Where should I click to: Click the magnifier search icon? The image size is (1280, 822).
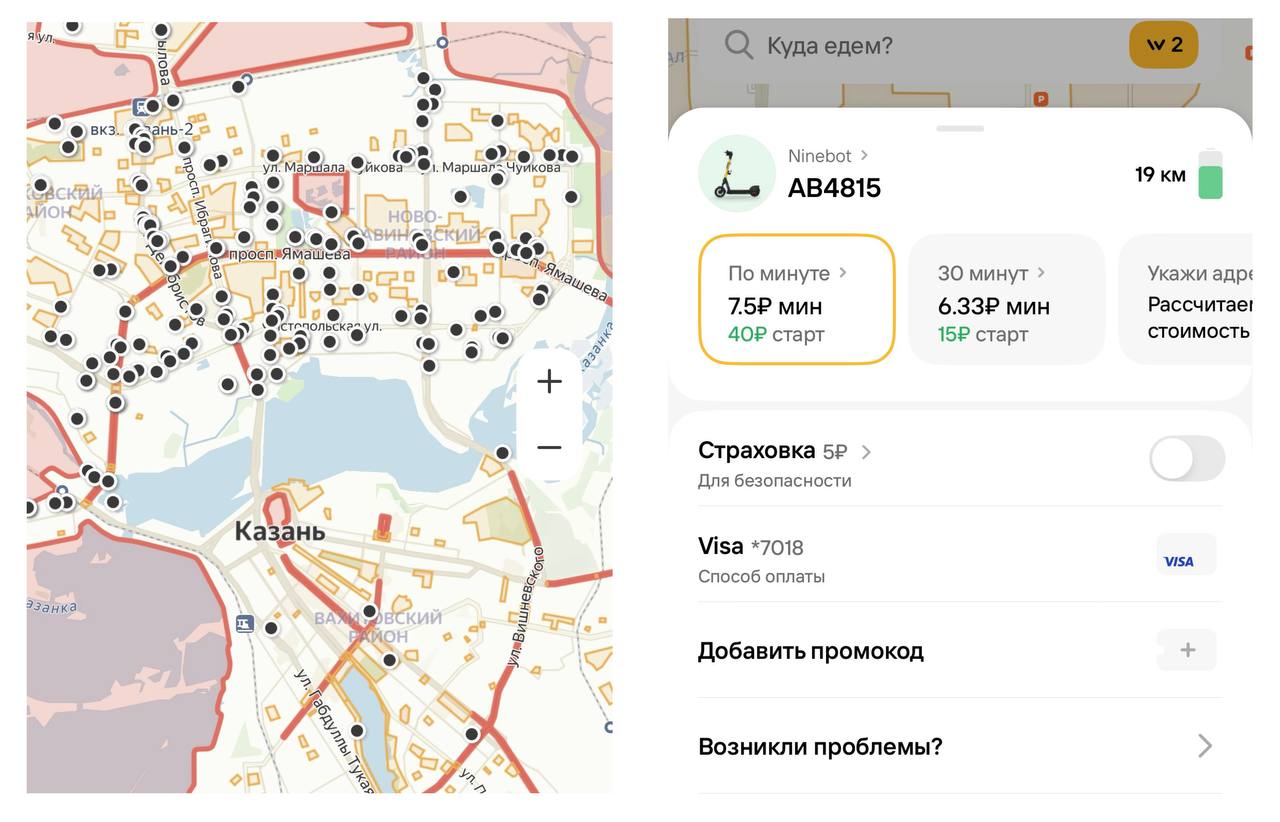pos(739,45)
